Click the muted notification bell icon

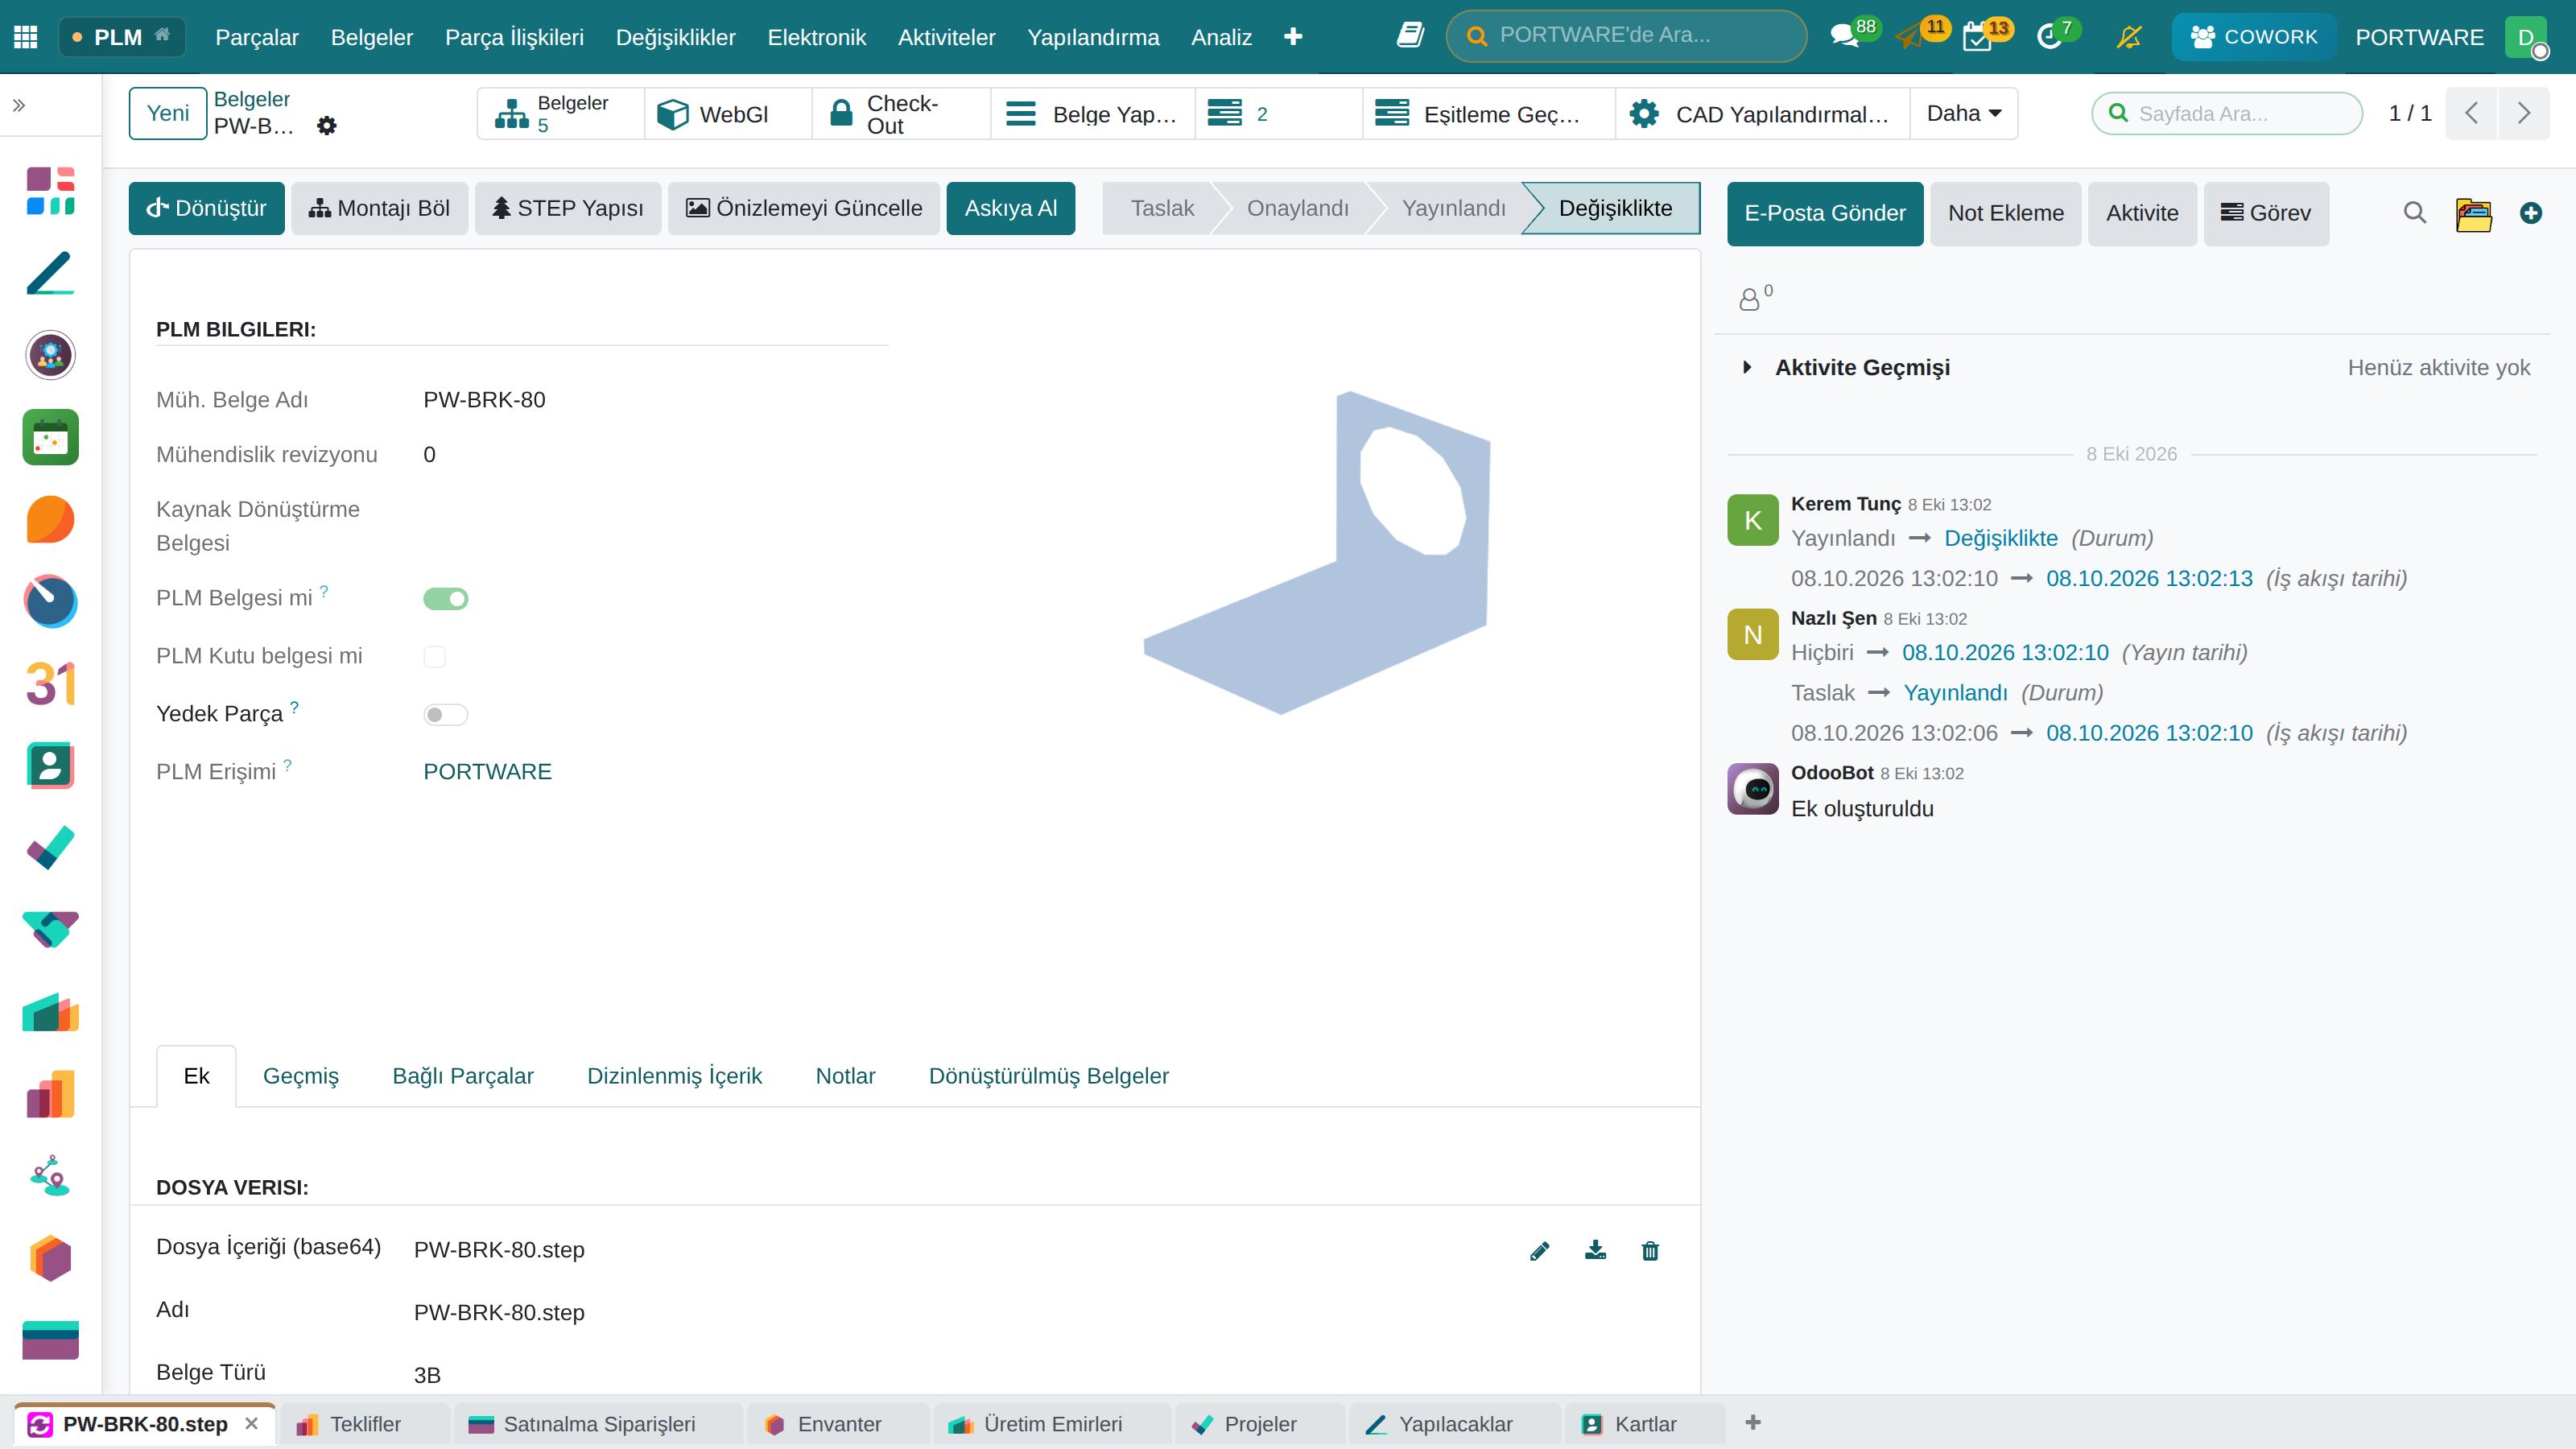(2130, 37)
